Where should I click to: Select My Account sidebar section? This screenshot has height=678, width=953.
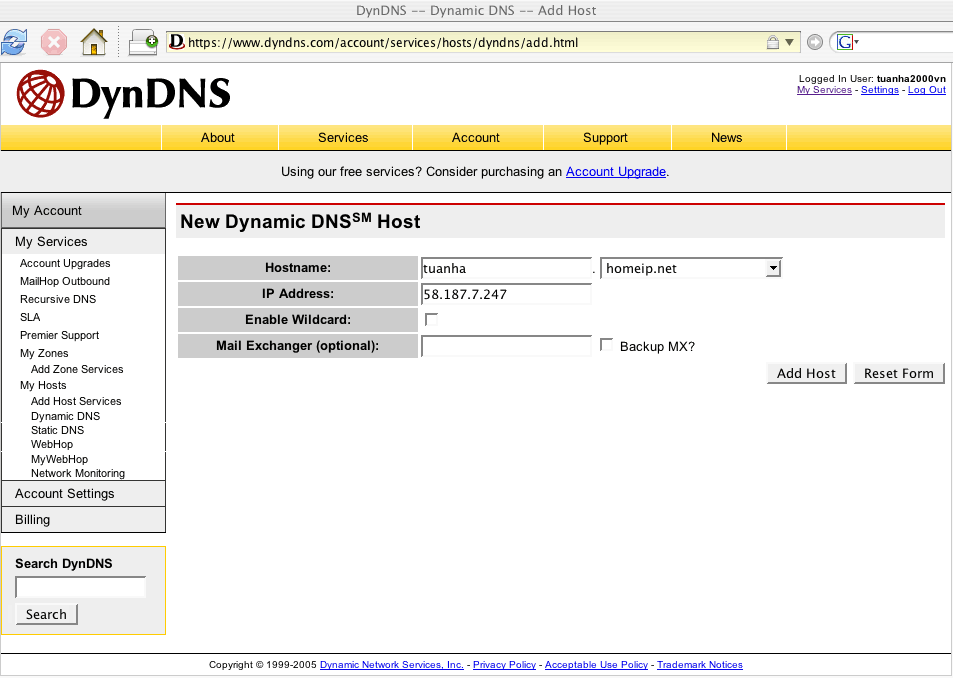83,211
